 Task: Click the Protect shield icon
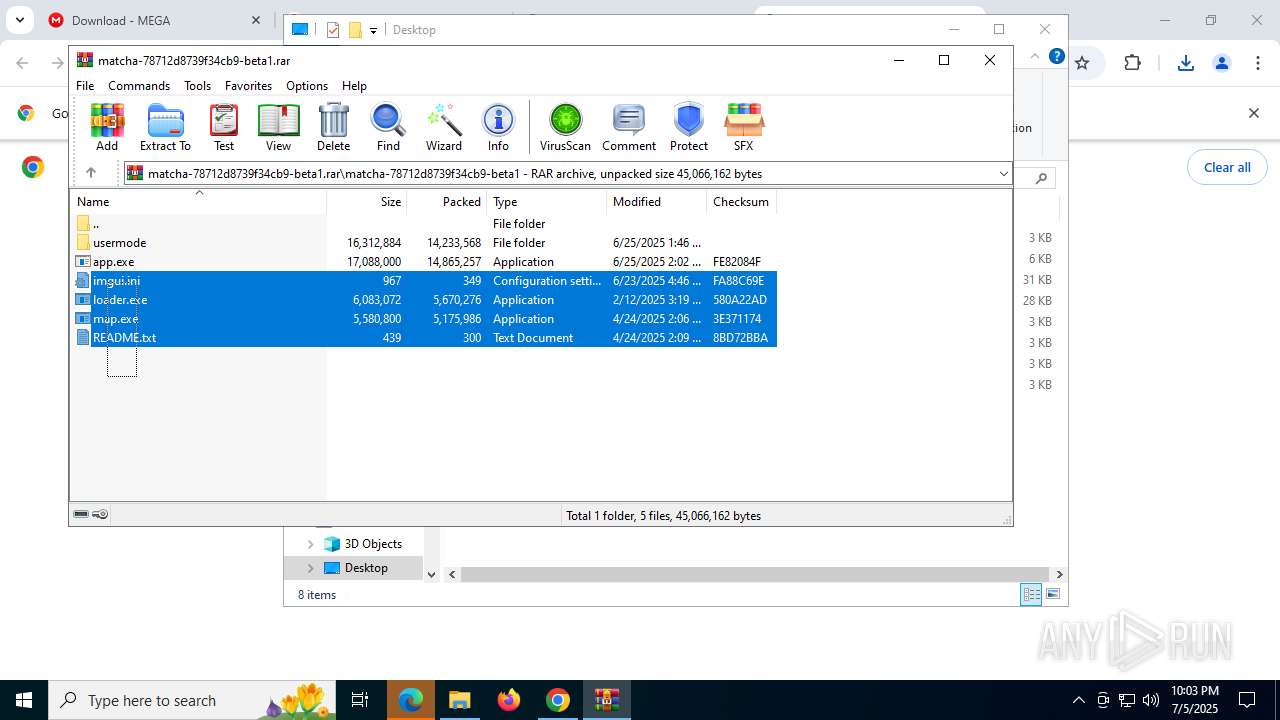click(x=689, y=127)
